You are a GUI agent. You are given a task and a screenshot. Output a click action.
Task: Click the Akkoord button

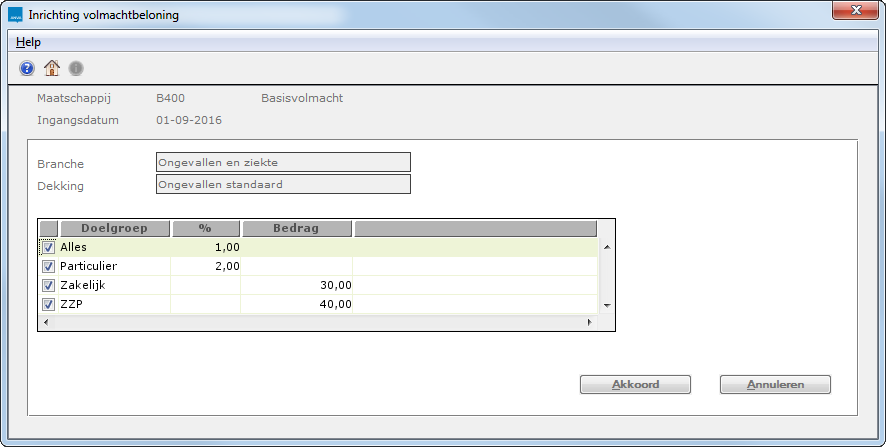(635, 384)
